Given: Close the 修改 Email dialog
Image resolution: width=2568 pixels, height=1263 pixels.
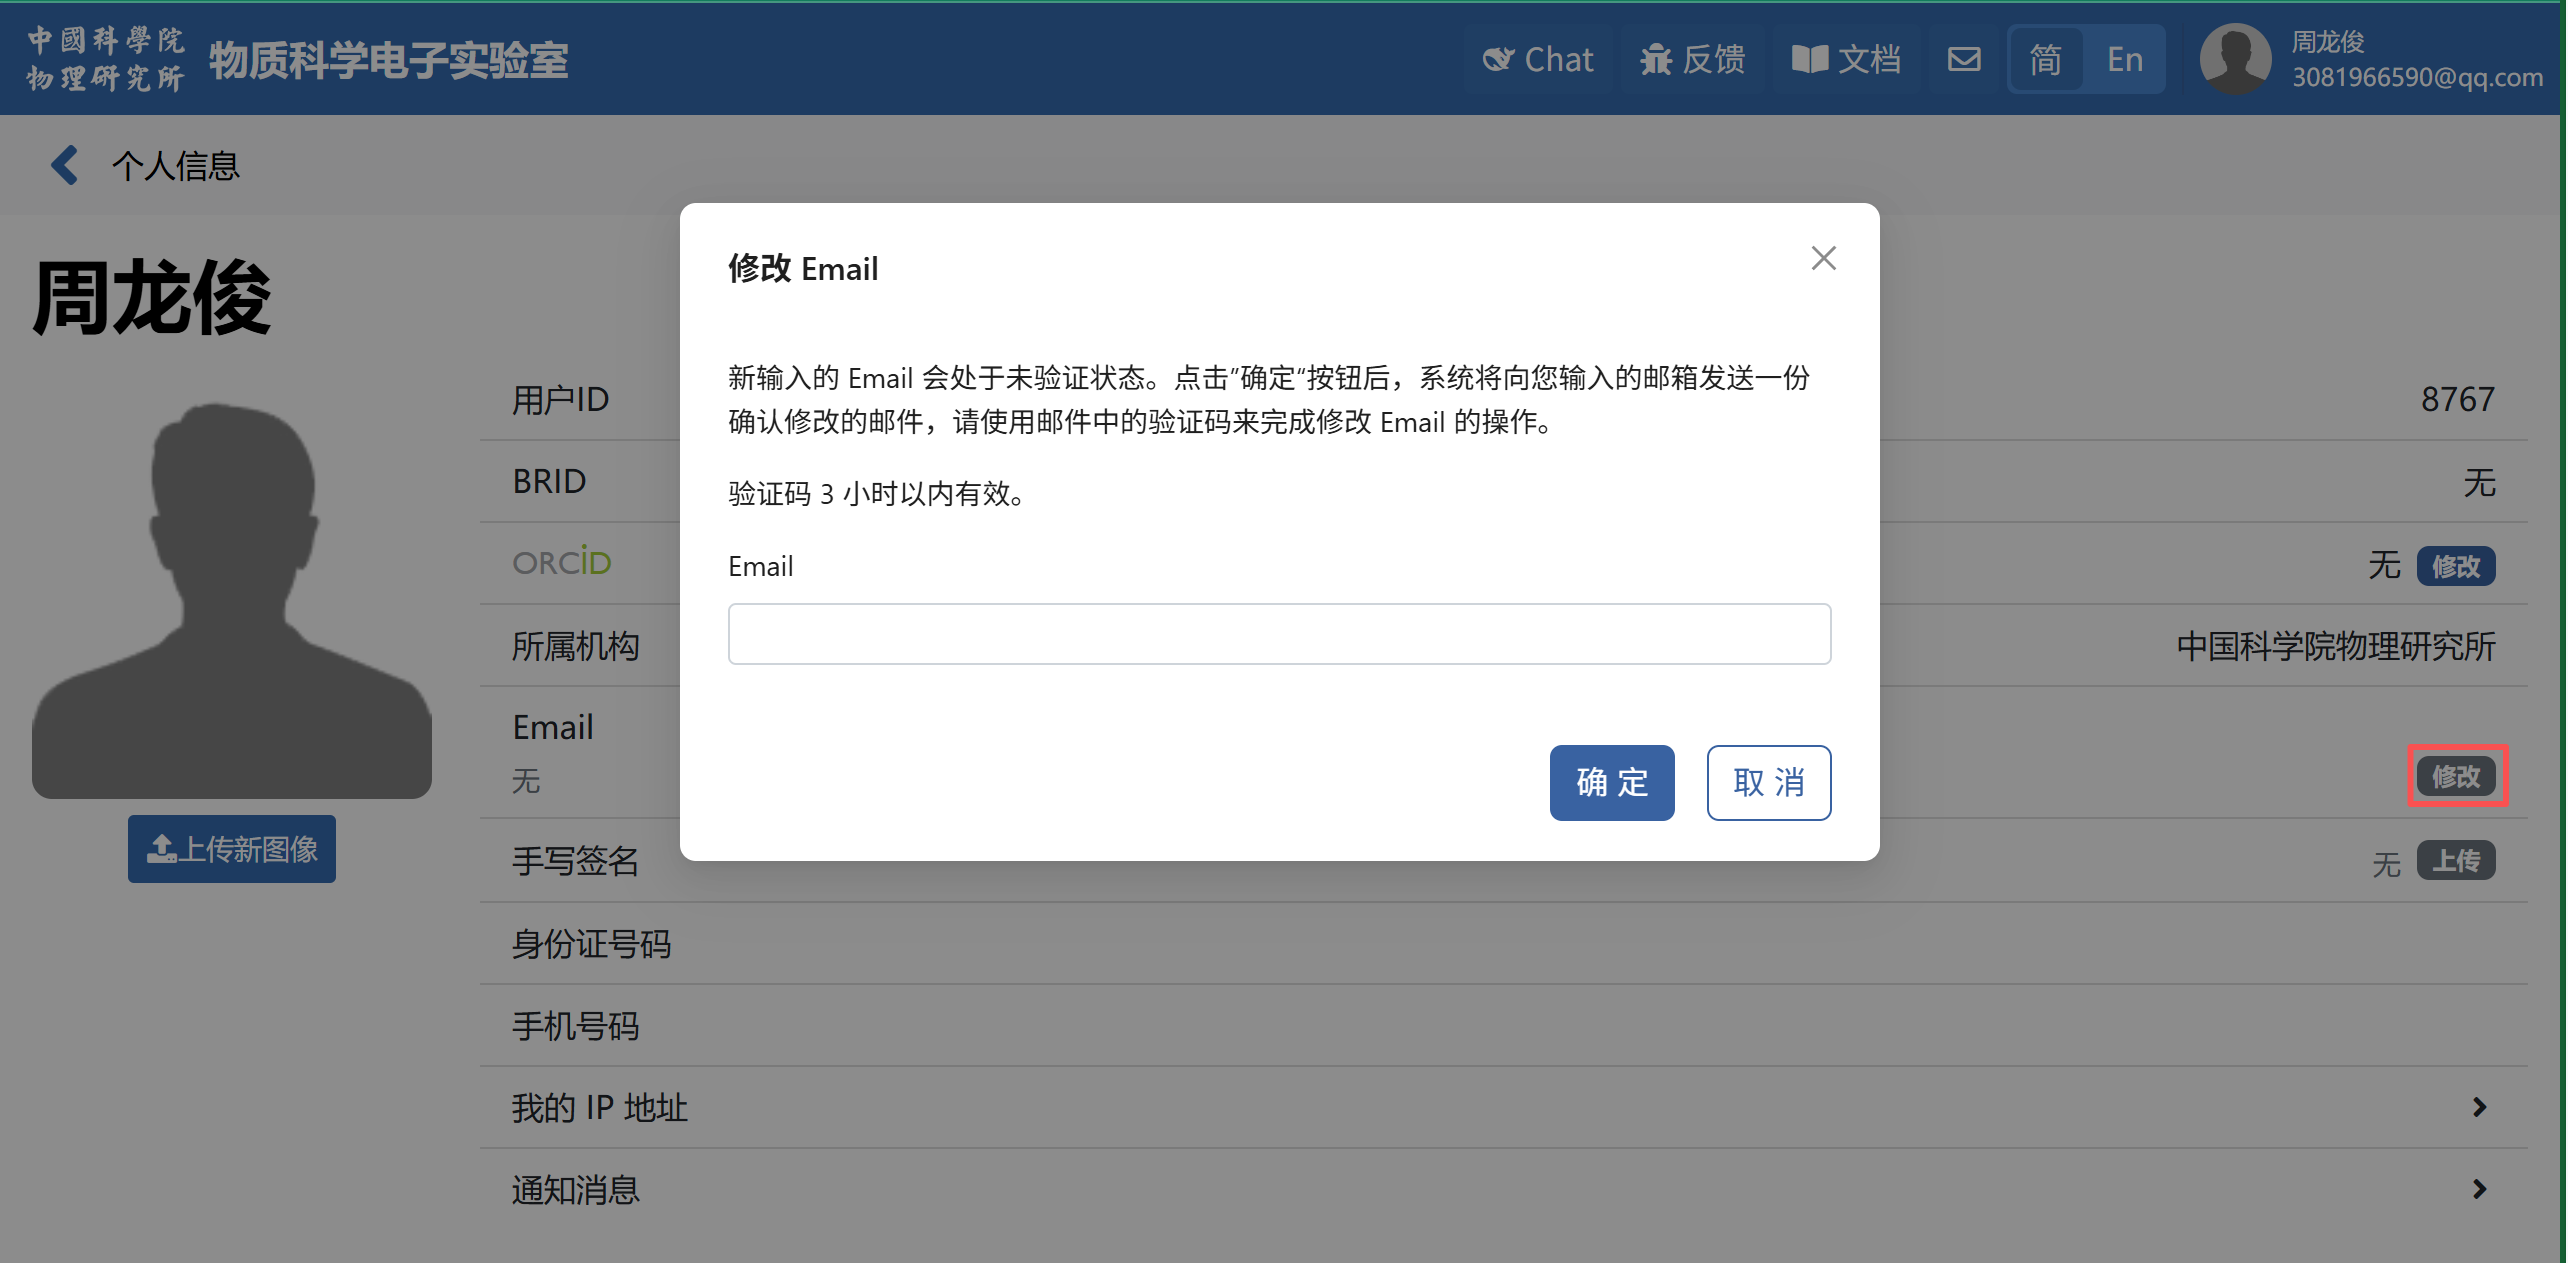Looking at the screenshot, I should tap(1823, 259).
